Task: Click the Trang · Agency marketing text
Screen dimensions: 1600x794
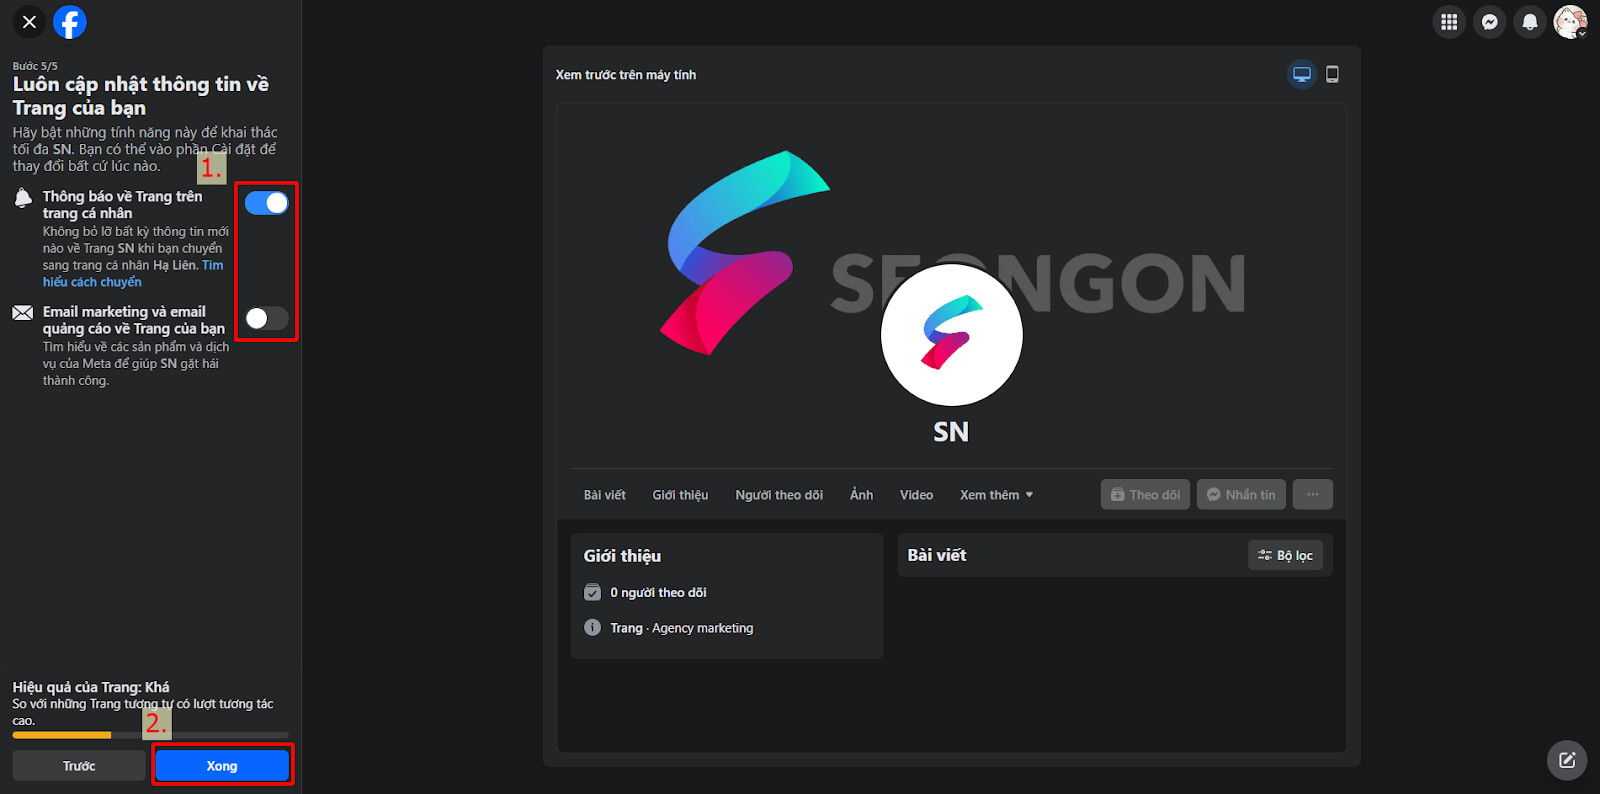Action: click(682, 628)
